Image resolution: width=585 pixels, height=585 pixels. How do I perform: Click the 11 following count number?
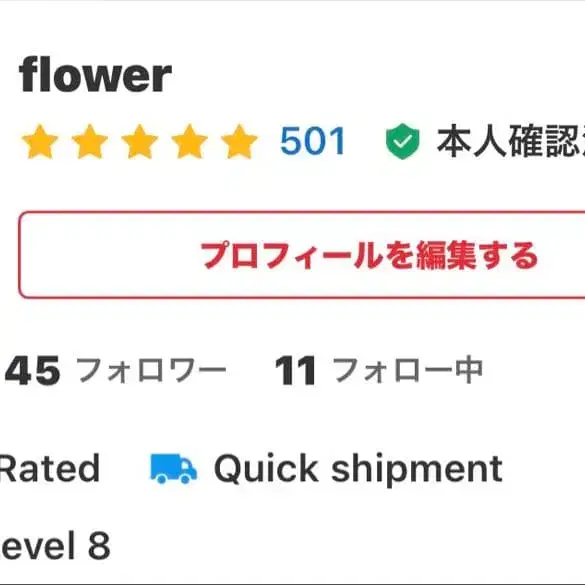pos(295,370)
